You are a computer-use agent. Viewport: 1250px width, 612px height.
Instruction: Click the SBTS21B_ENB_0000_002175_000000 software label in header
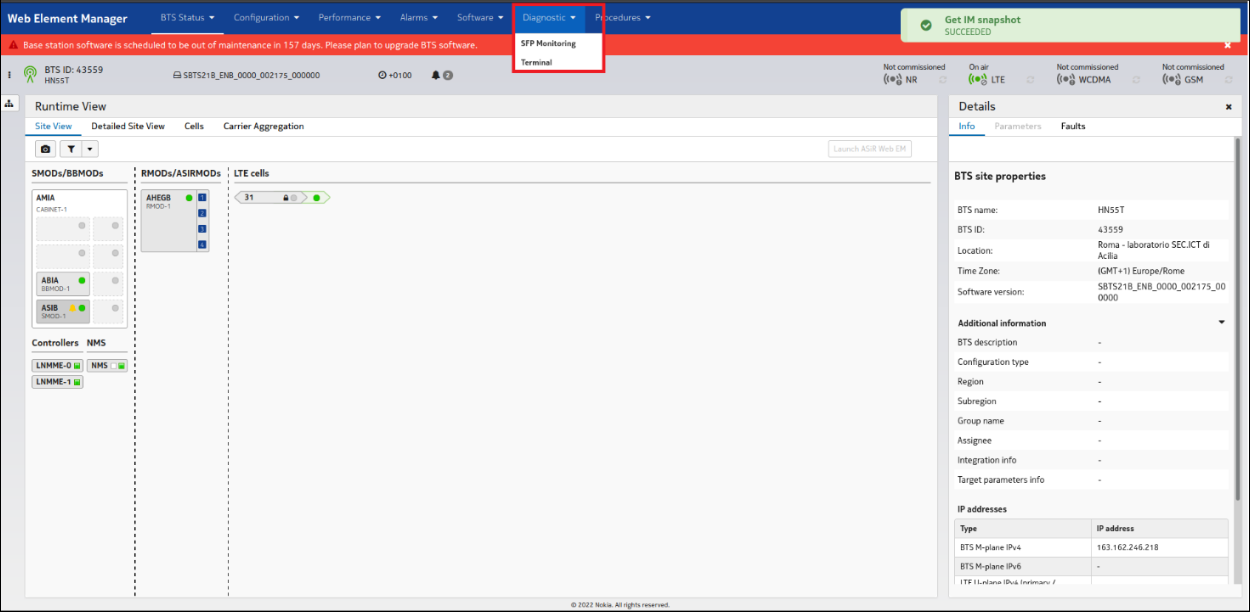[247, 75]
